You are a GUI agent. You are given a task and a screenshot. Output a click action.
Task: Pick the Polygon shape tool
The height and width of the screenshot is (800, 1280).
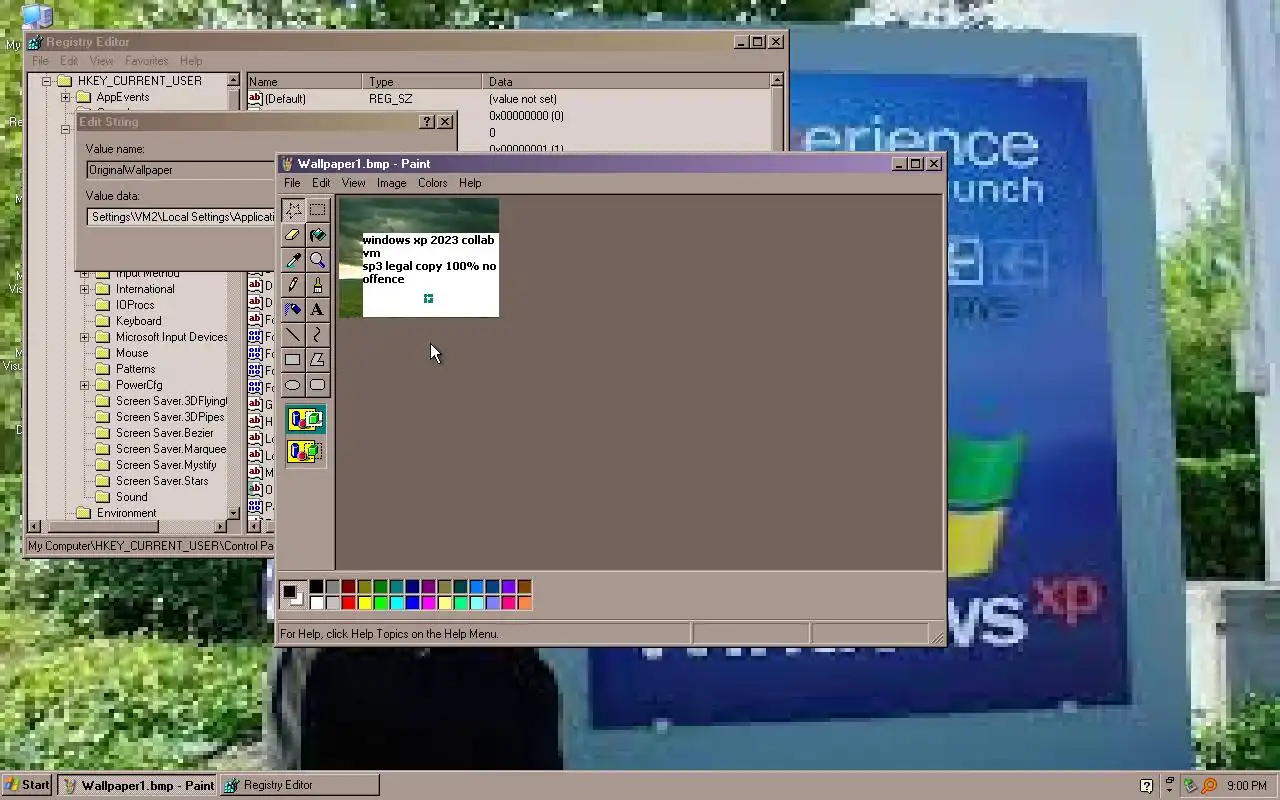pos(318,360)
